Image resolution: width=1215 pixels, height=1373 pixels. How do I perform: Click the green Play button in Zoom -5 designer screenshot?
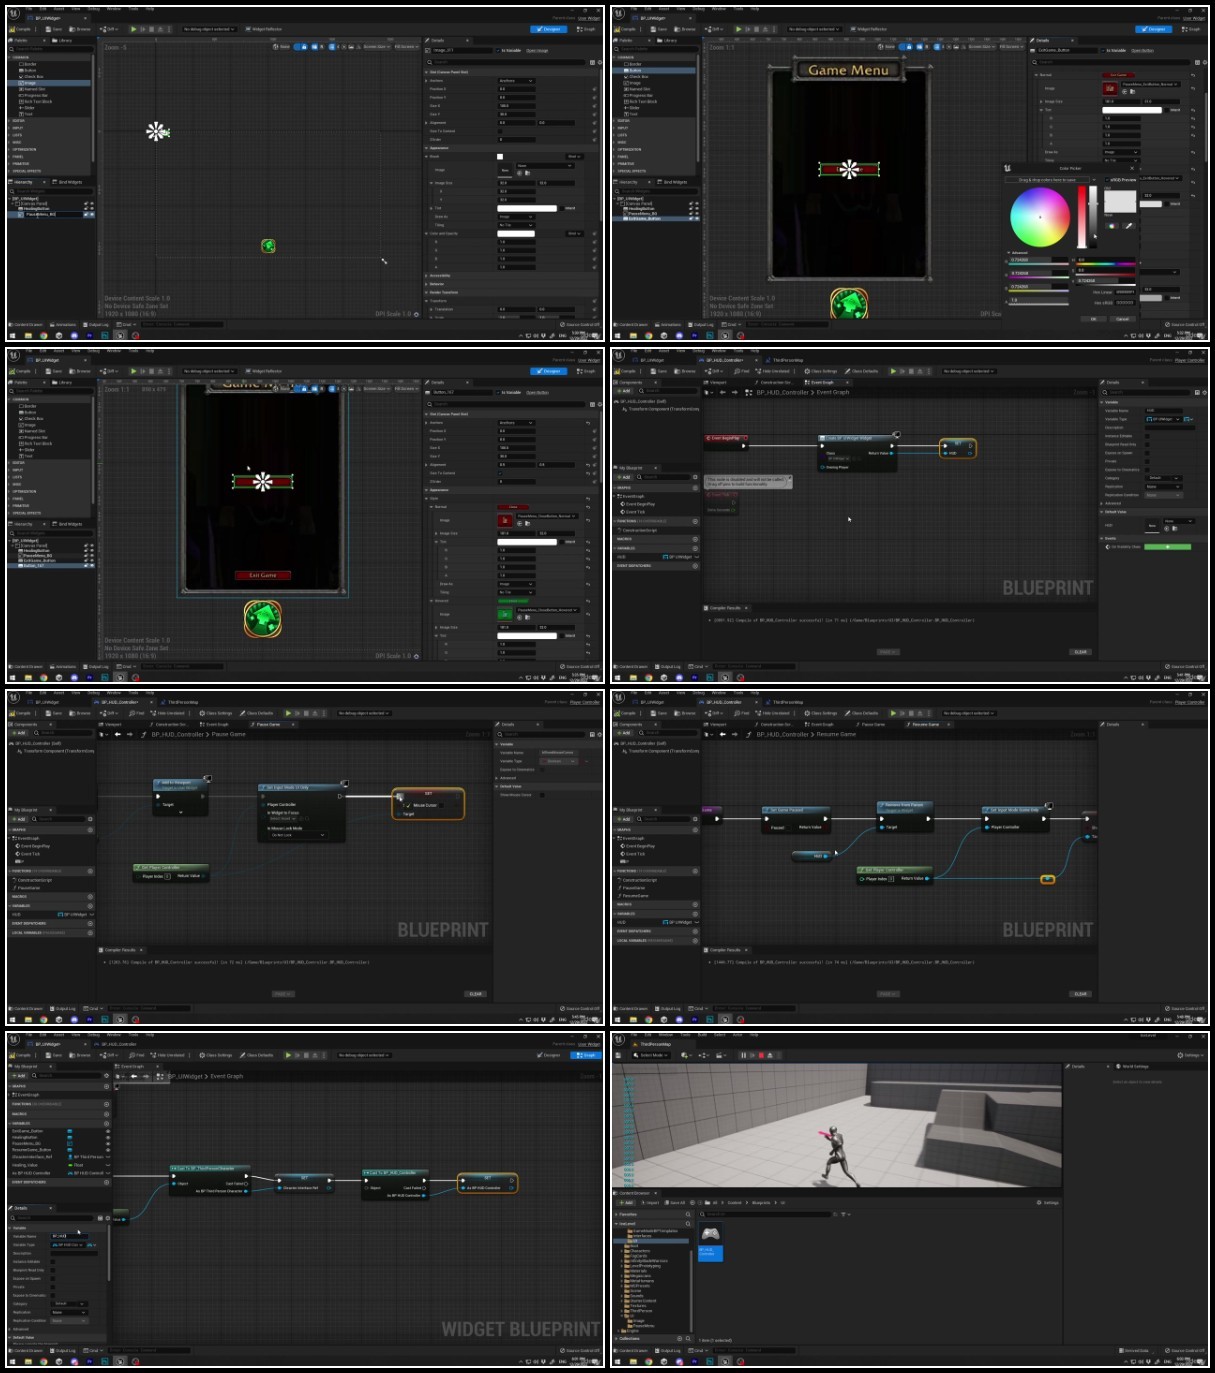[133, 29]
